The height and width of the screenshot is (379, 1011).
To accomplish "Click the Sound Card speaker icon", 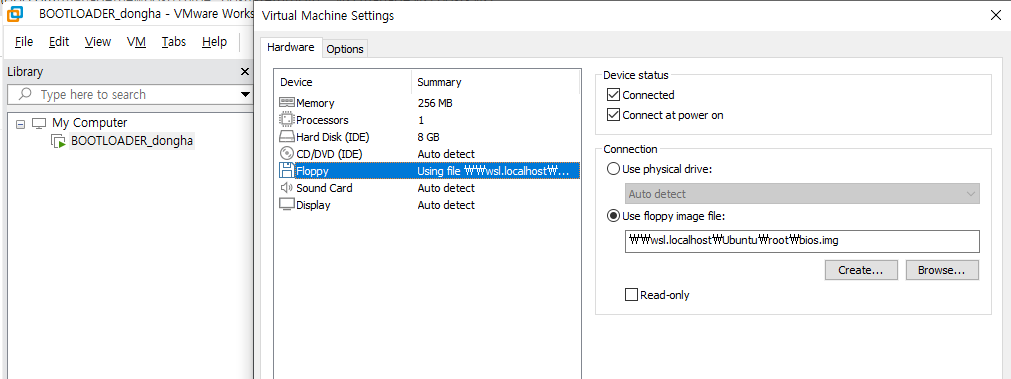I will click(x=287, y=188).
